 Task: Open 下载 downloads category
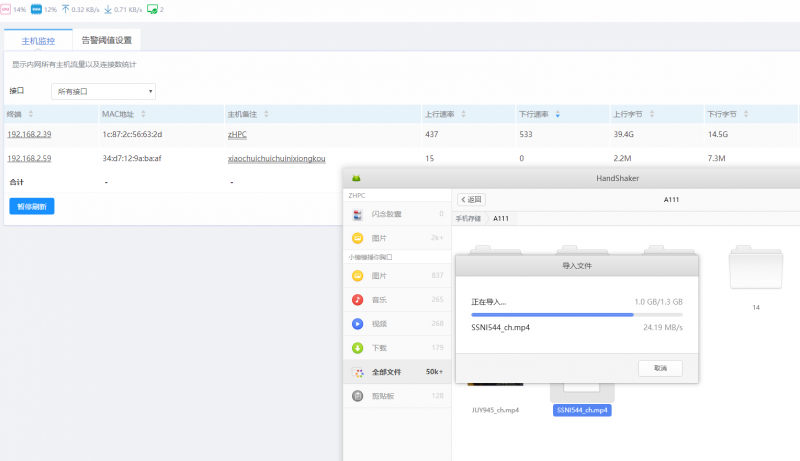[x=380, y=348]
